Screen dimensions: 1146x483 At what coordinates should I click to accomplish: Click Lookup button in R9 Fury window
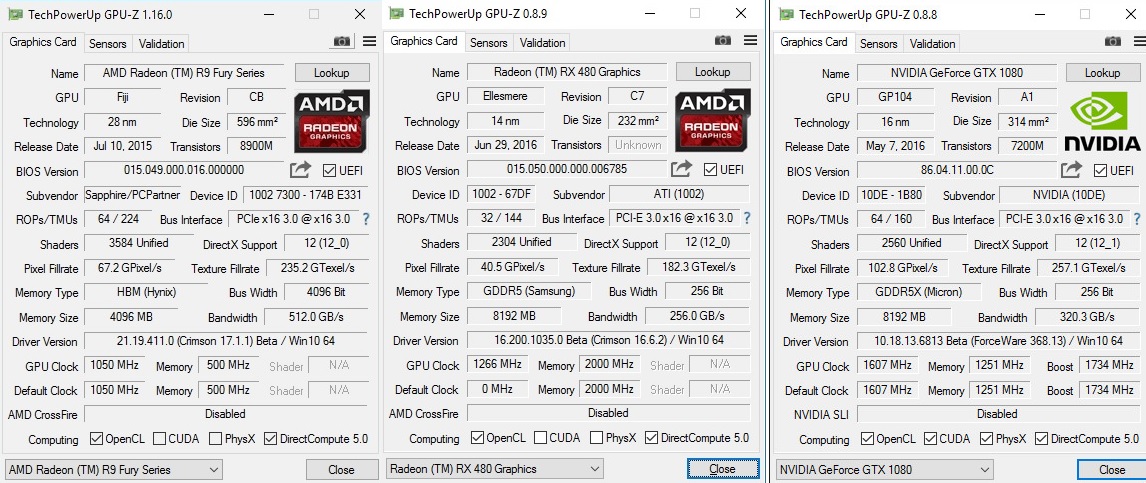(x=332, y=72)
